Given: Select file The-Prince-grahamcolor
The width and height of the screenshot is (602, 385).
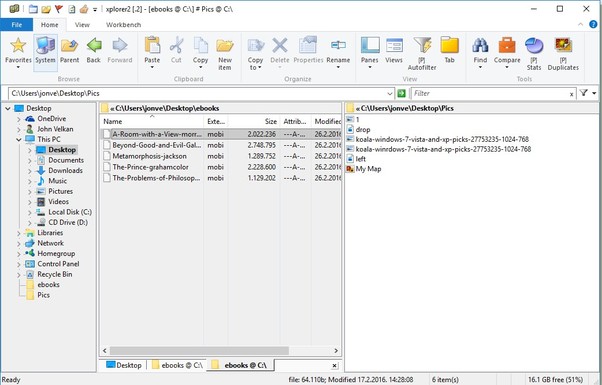Looking at the screenshot, I should [x=150, y=167].
